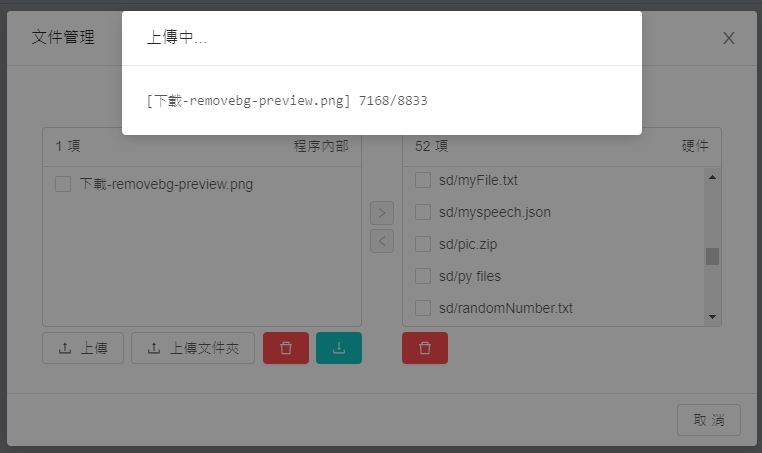
Task: Enable the sd/randomNumber.txt checkbox
Action: click(x=423, y=308)
